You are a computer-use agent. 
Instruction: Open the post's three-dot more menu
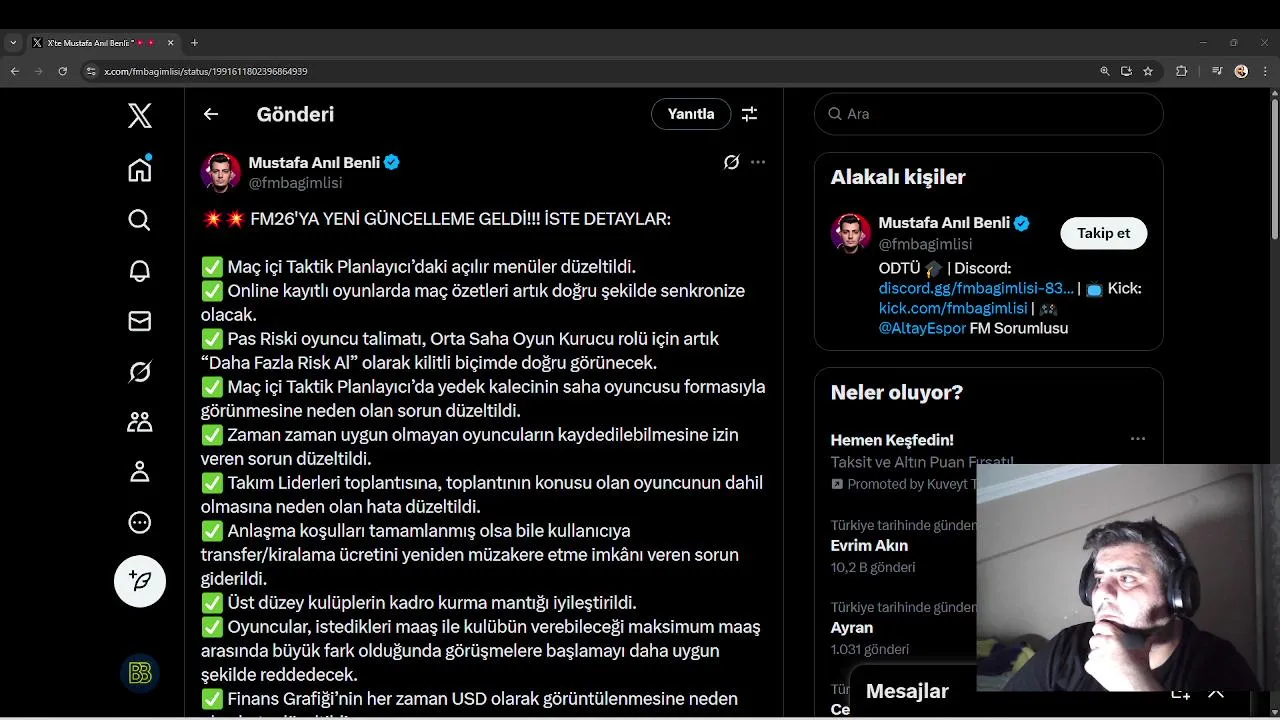tap(758, 162)
